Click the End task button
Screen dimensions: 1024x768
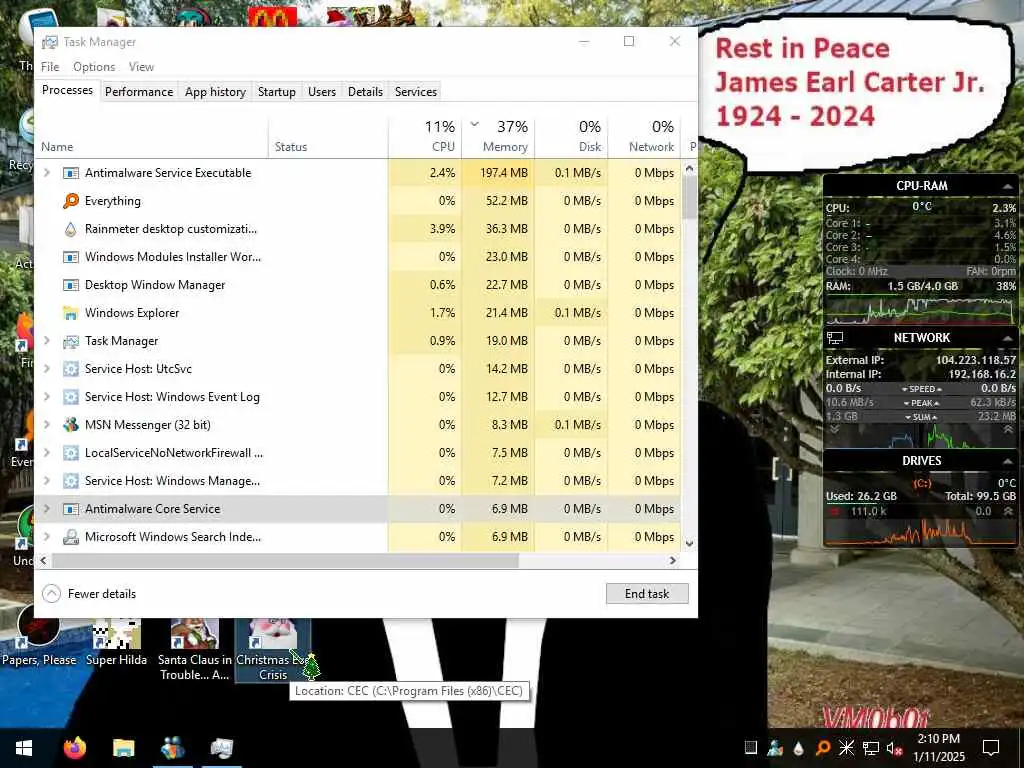coord(647,594)
